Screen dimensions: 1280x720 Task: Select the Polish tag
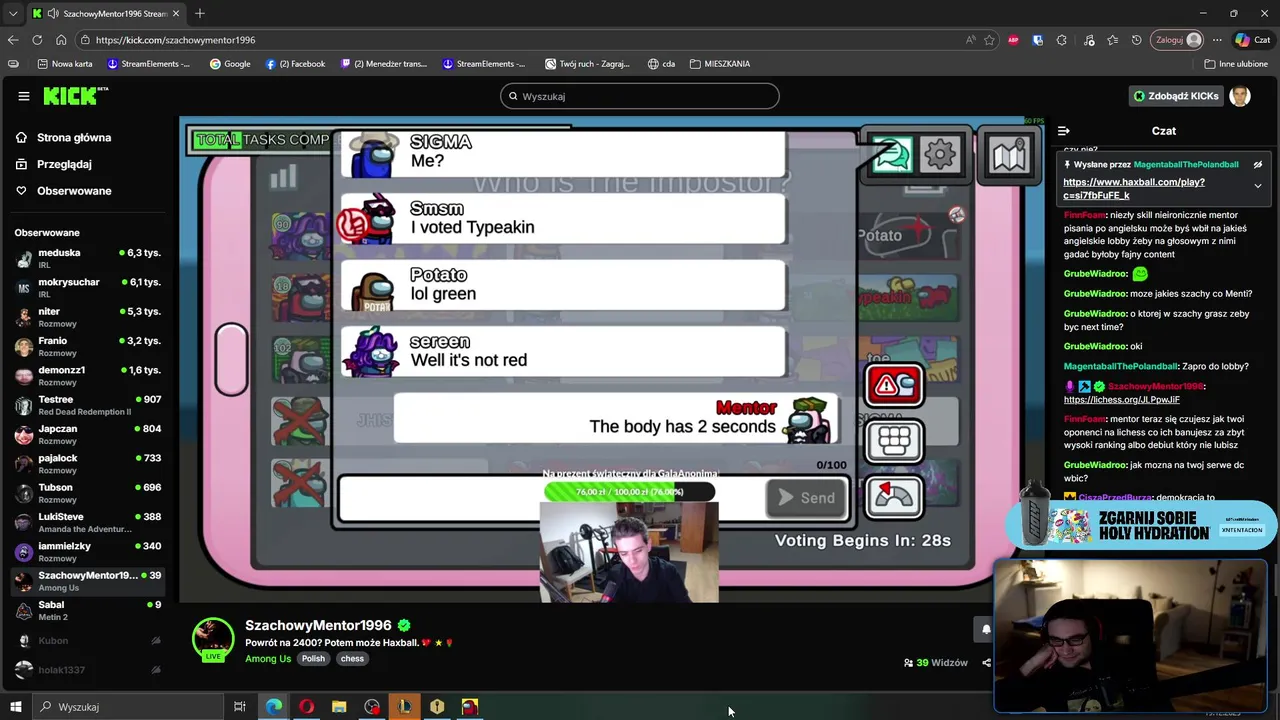[x=313, y=659]
